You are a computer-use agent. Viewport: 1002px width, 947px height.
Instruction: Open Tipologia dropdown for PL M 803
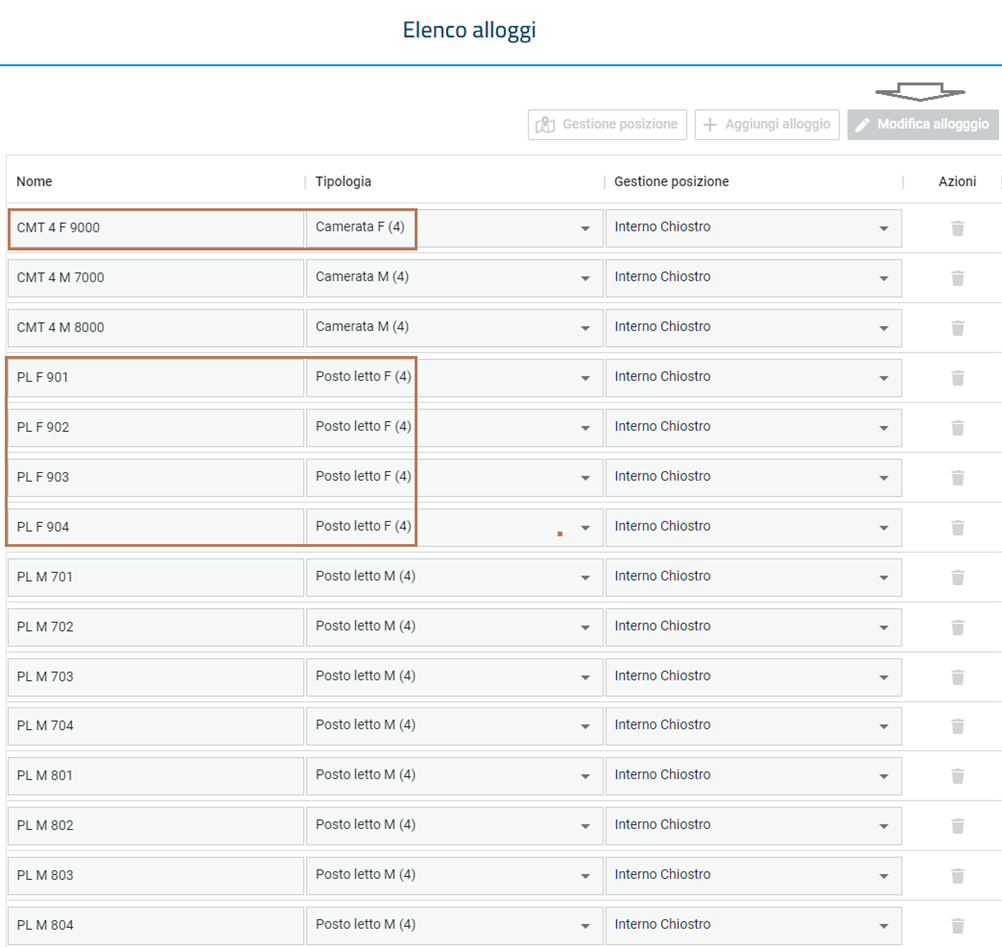454,875
